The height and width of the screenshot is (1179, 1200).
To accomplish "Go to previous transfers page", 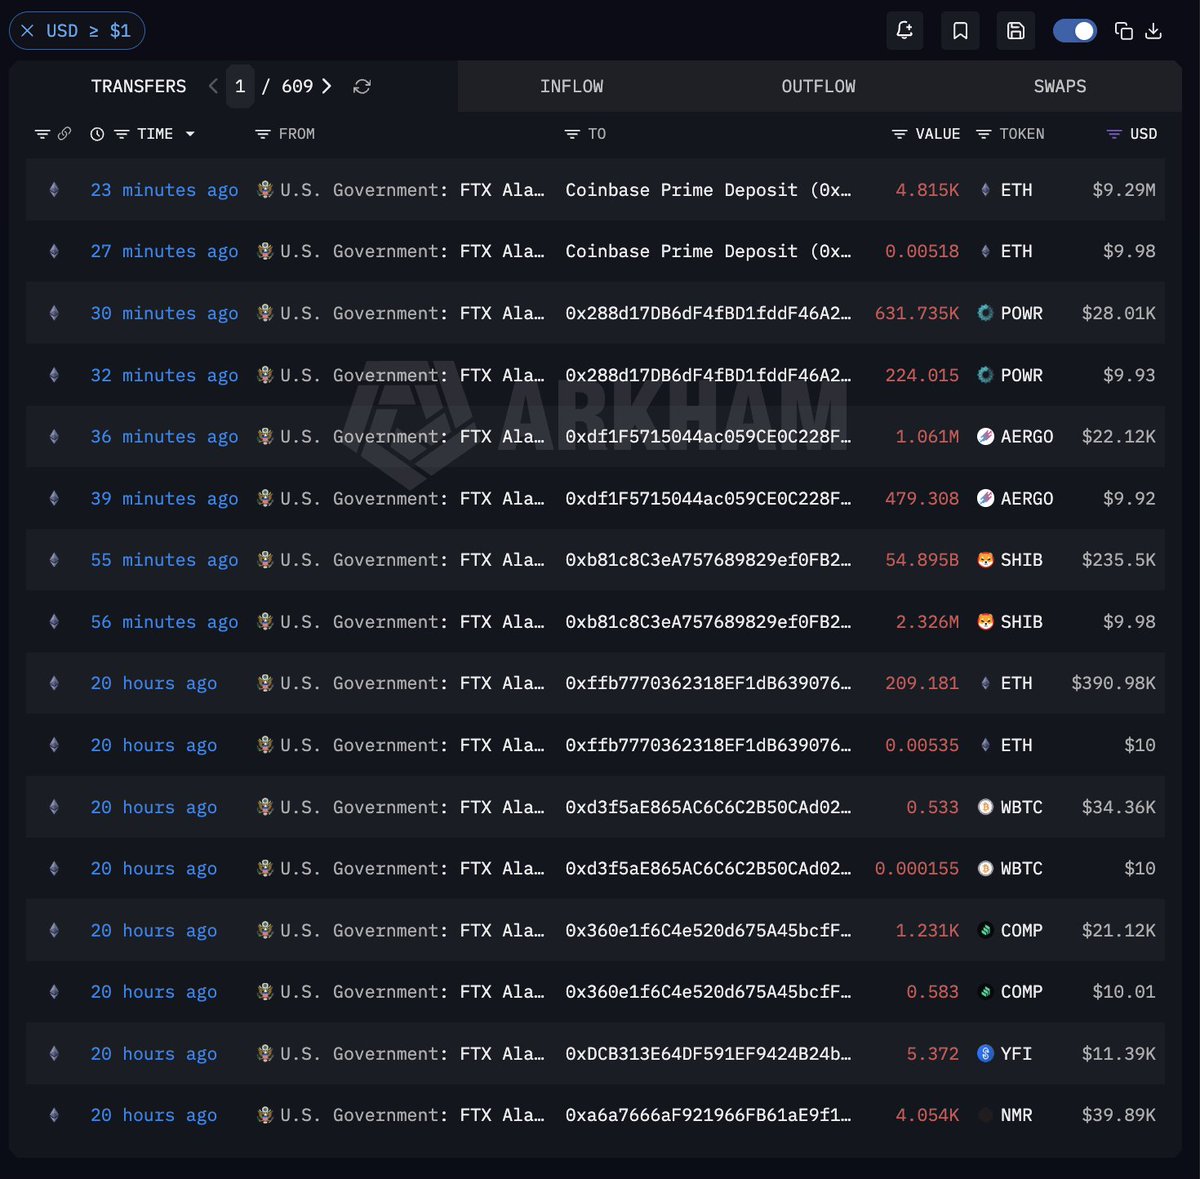I will click(213, 86).
